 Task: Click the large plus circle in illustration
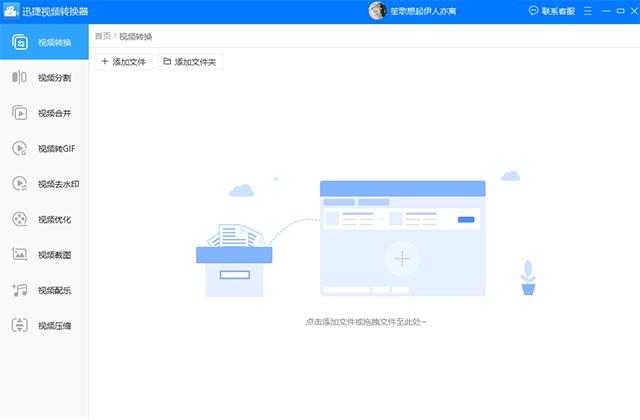point(402,259)
